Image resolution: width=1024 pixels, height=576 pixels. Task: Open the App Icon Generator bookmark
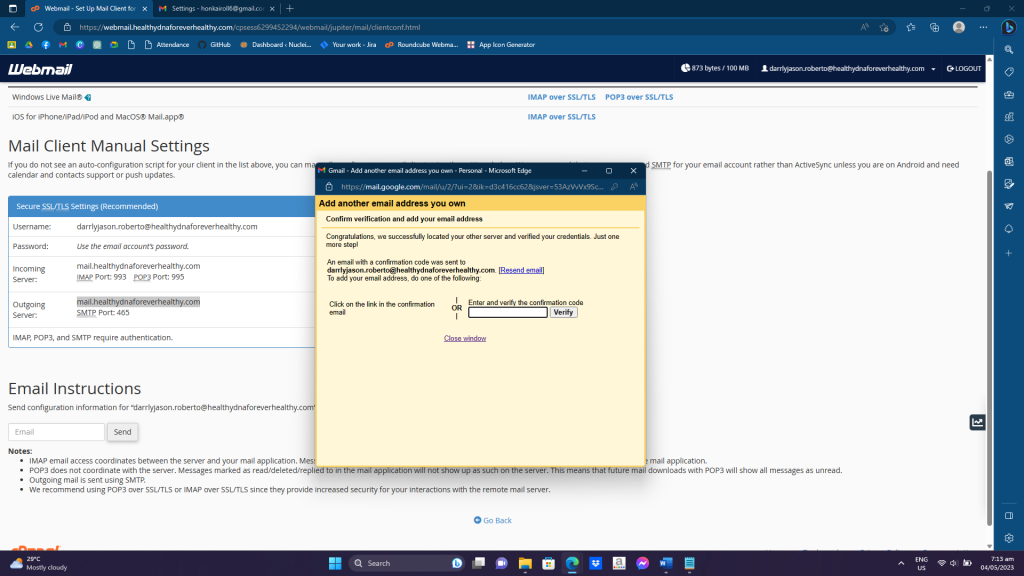pyautogui.click(x=501, y=45)
